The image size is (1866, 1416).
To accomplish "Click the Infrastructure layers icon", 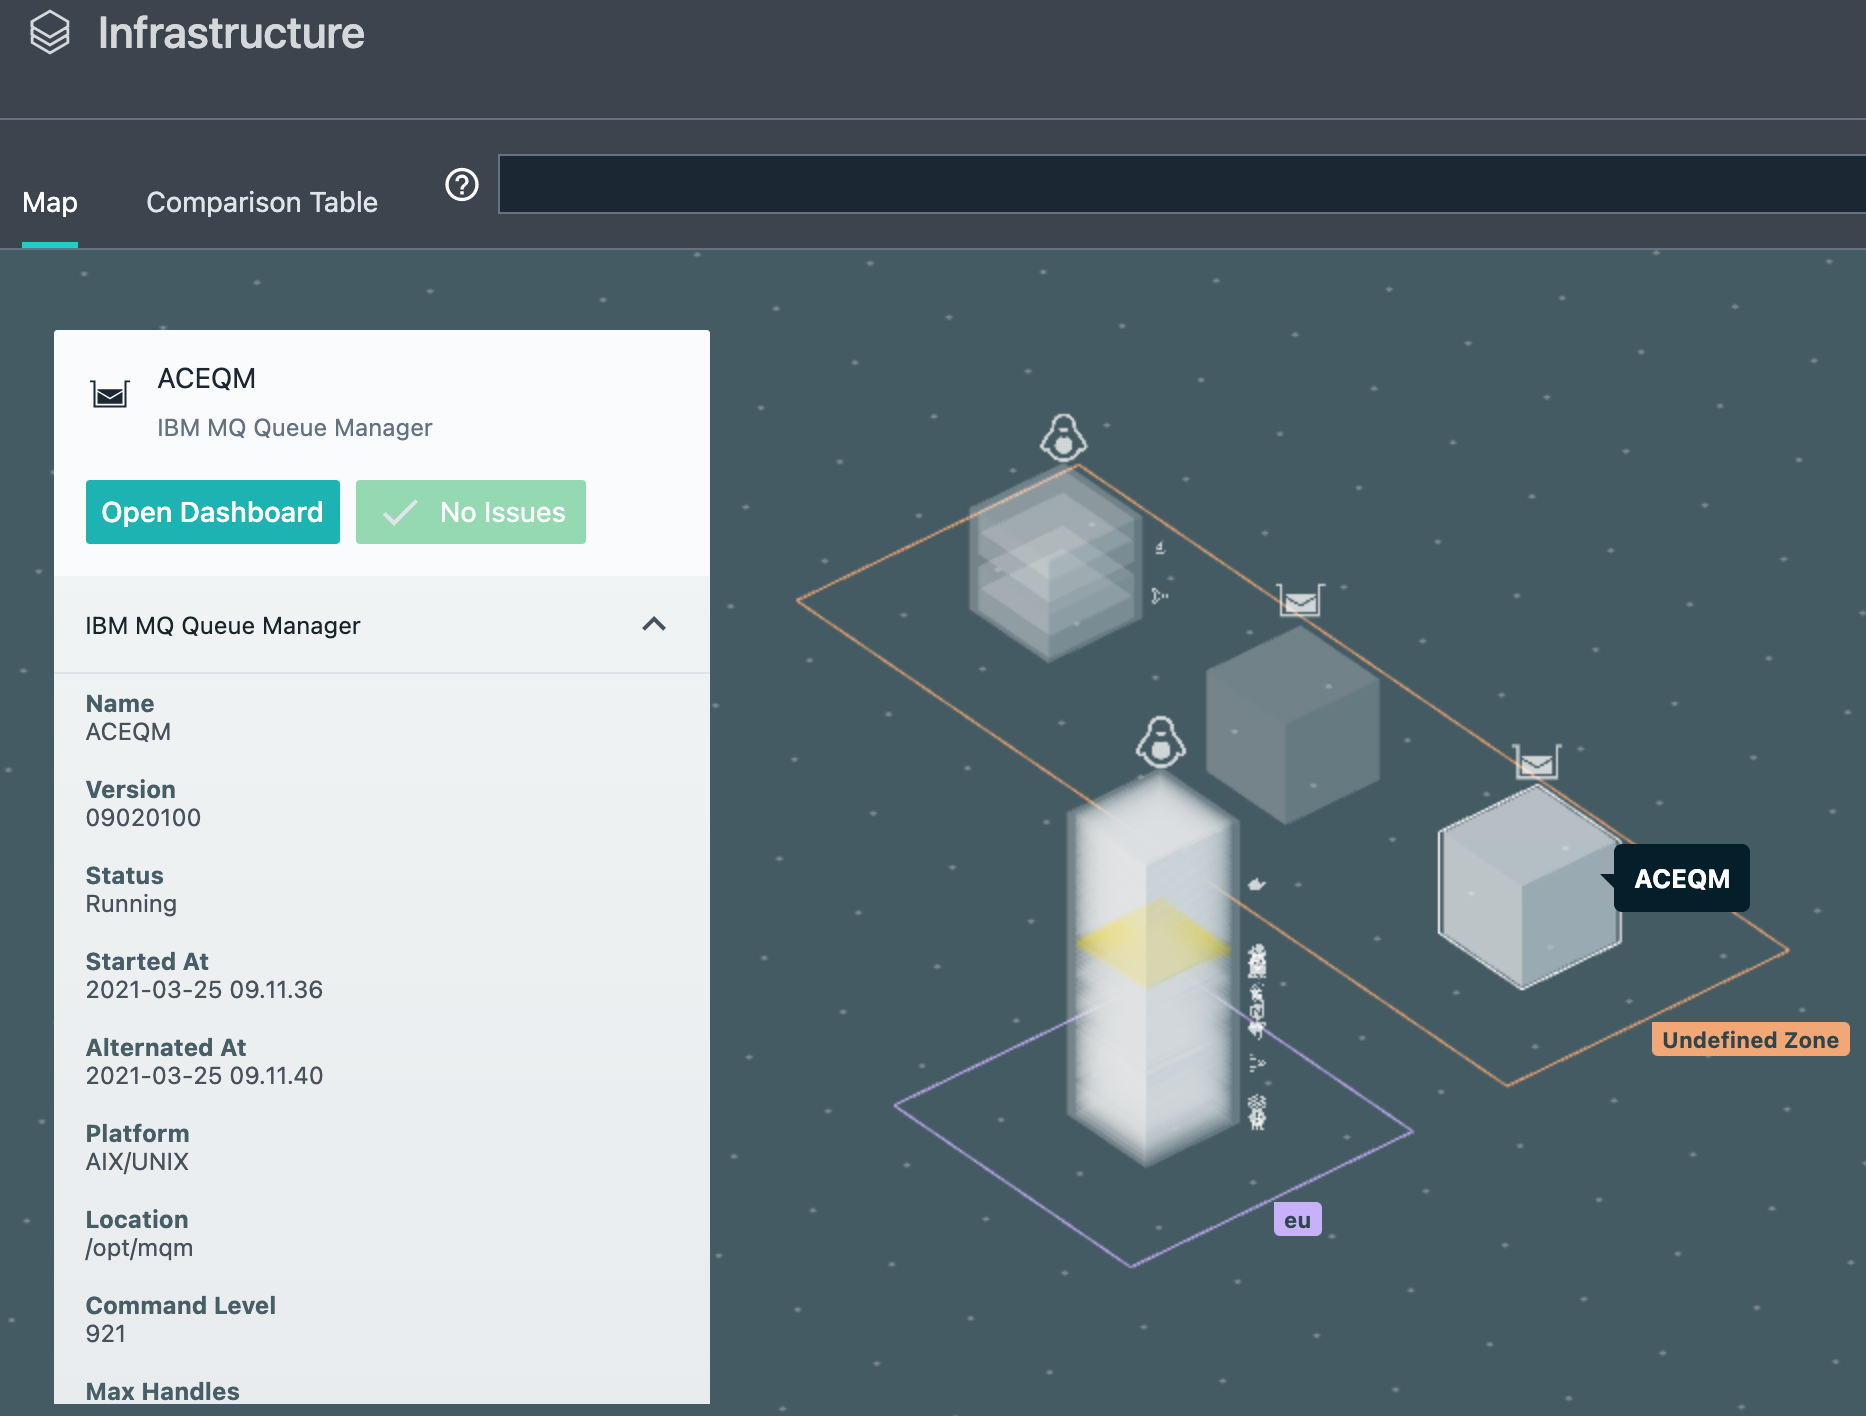I will (50, 33).
